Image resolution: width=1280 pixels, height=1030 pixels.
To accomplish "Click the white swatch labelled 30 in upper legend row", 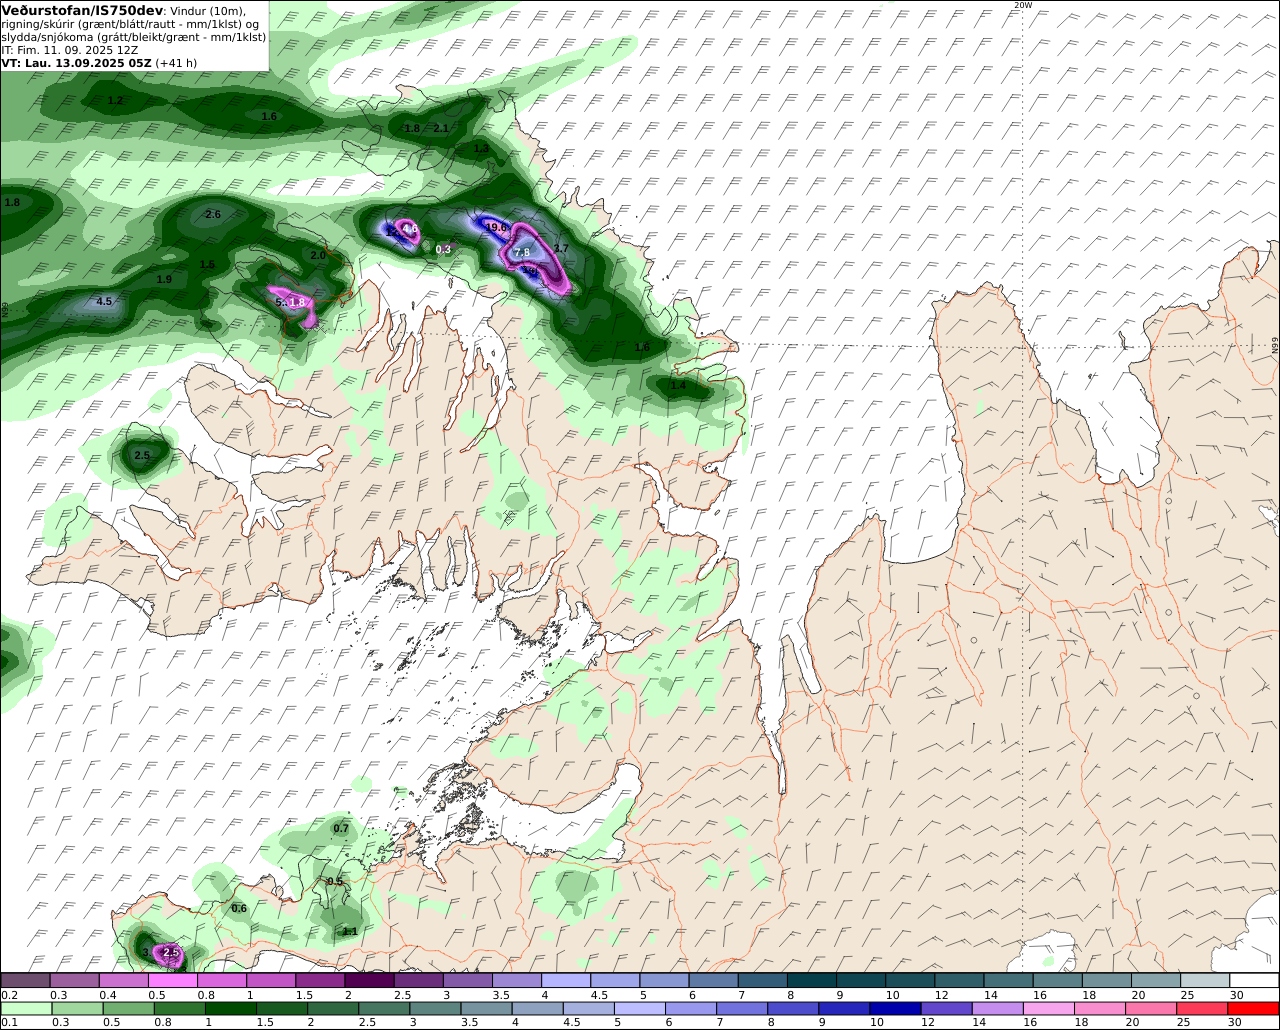I will (1254, 980).
